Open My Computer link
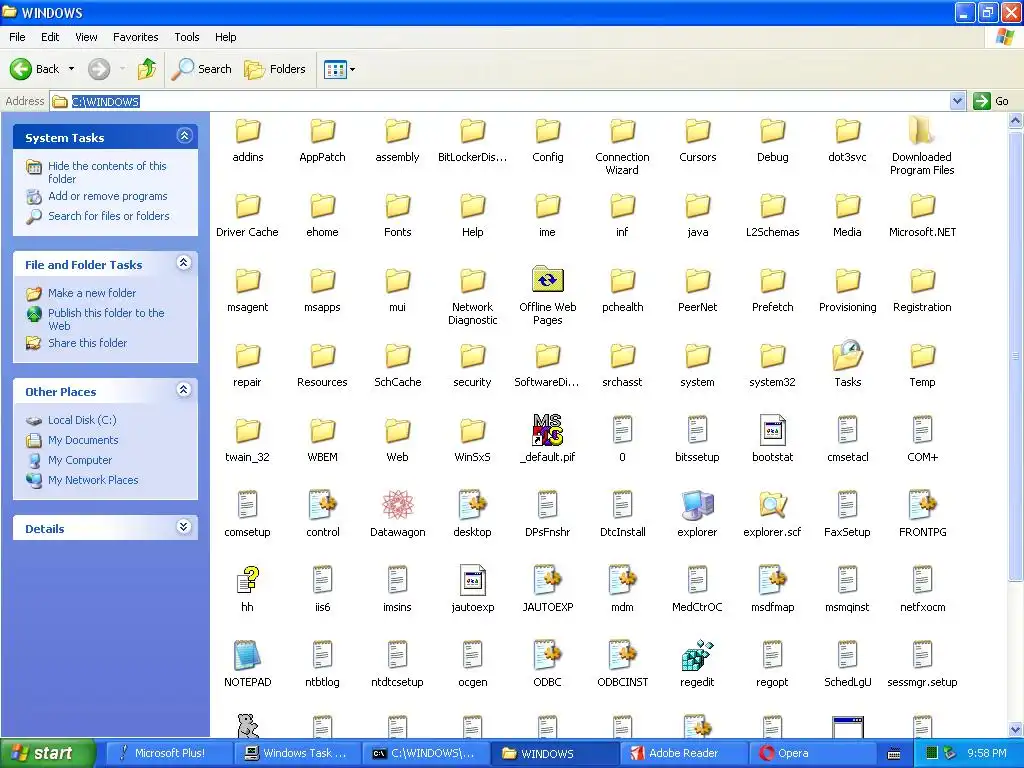Viewport: 1024px width, 768px height. [x=80, y=460]
